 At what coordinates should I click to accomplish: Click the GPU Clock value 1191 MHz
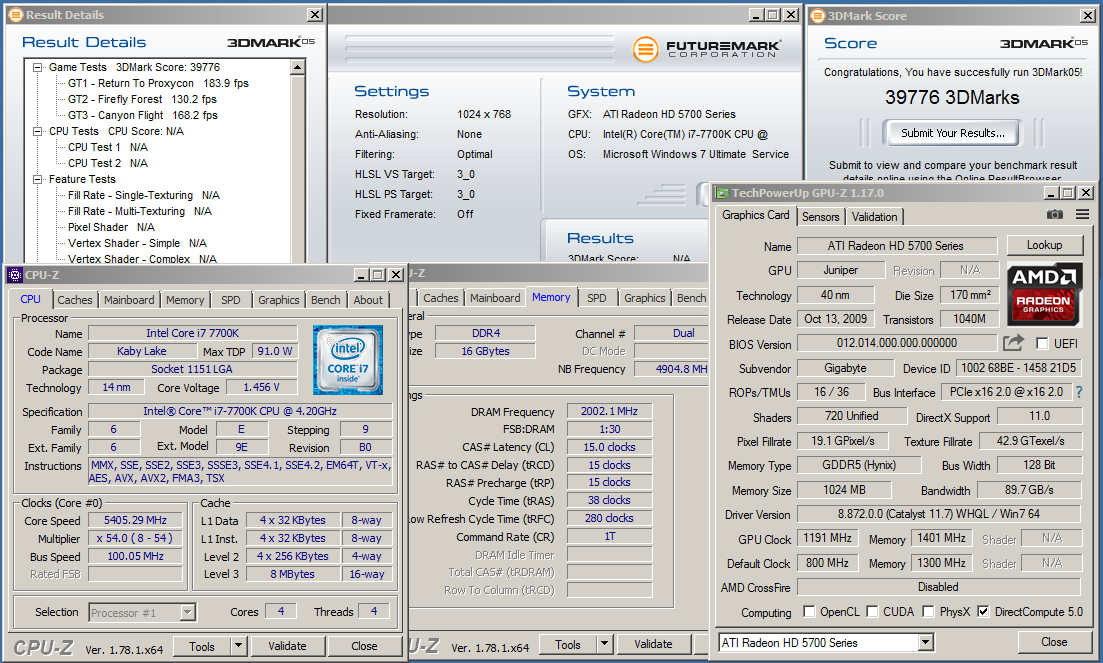pos(827,539)
